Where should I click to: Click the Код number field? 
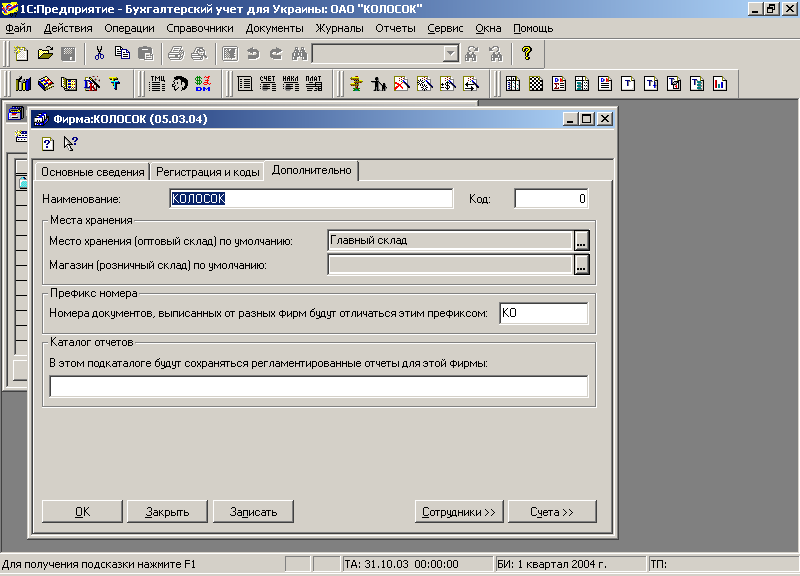tap(551, 198)
